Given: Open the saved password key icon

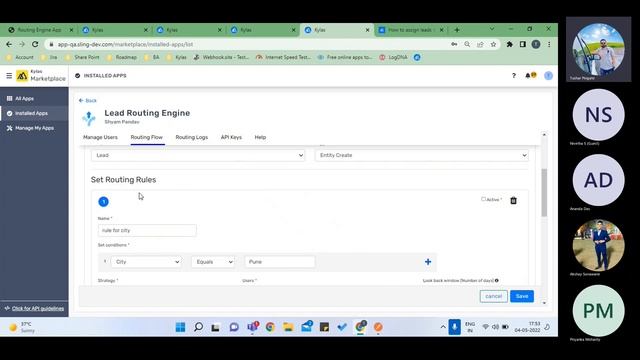Looking at the screenshot, I should tap(454, 44).
